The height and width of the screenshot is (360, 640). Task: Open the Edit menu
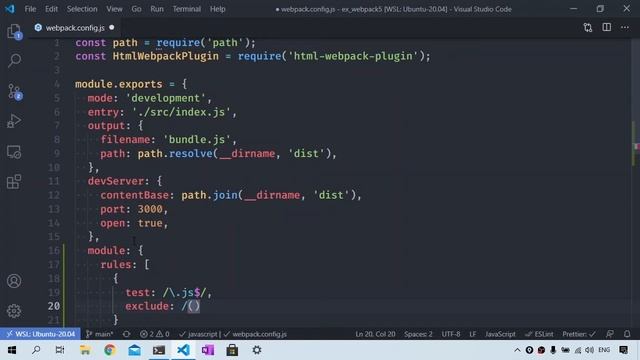[x=51, y=9]
